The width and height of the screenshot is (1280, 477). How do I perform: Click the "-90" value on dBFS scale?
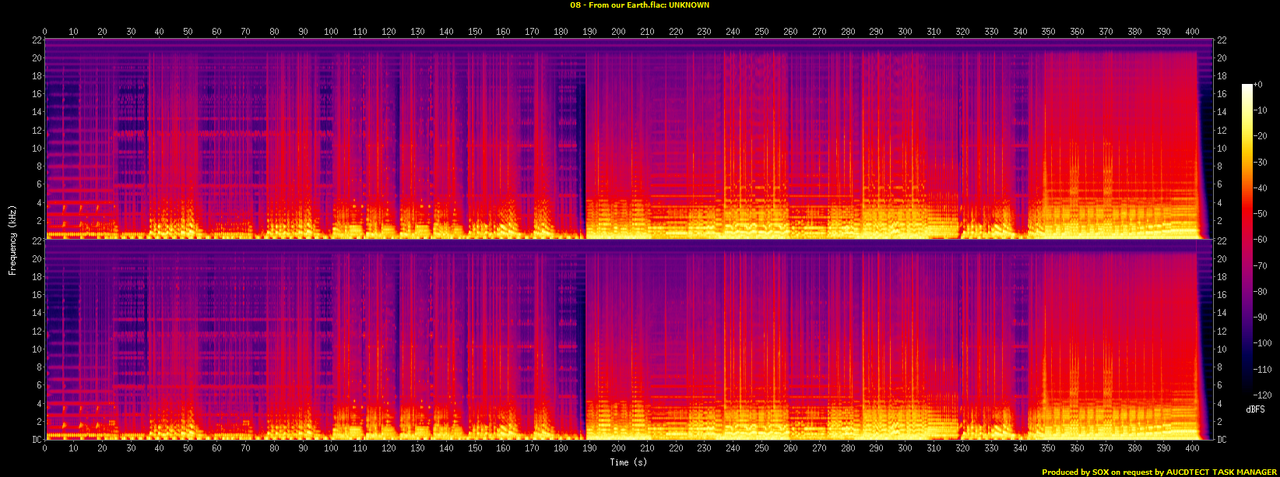point(1261,316)
